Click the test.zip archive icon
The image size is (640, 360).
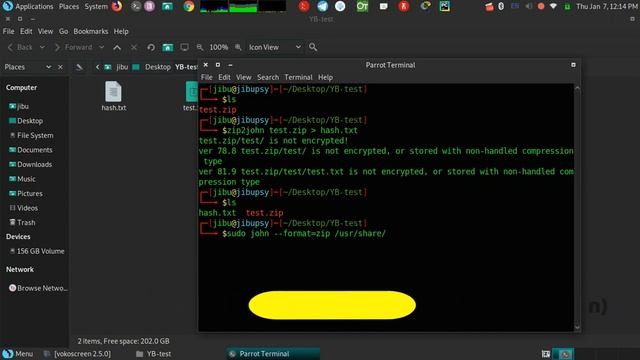pyautogui.click(x=191, y=91)
